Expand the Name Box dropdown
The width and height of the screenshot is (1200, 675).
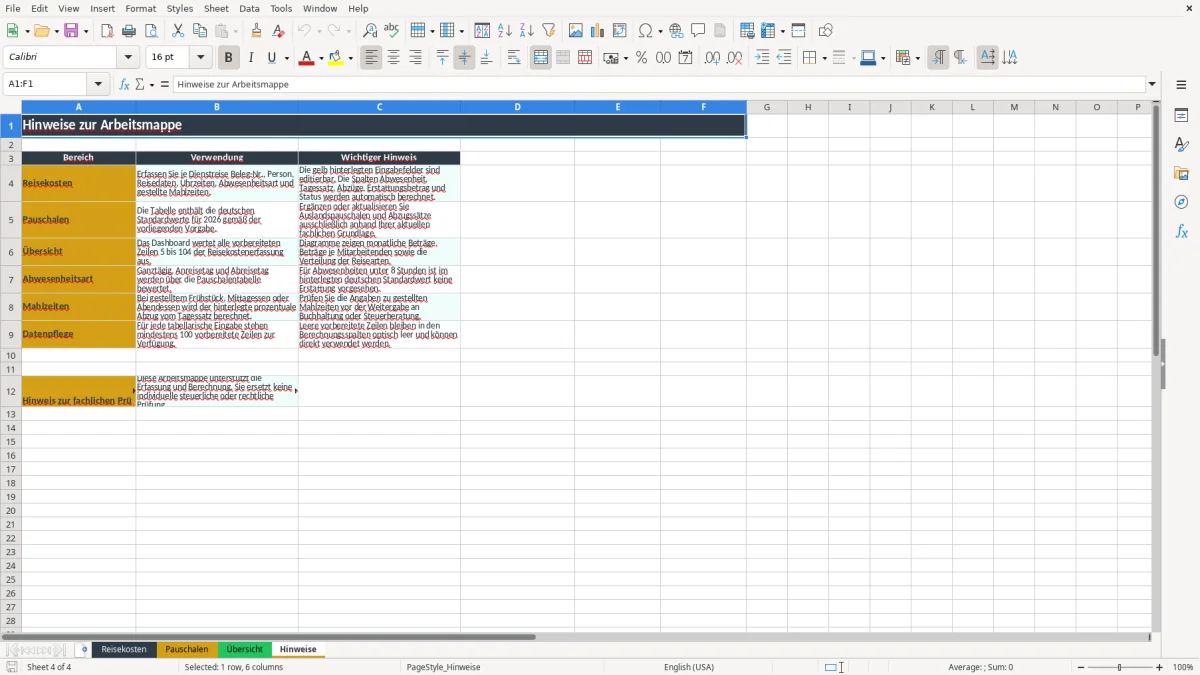point(99,85)
